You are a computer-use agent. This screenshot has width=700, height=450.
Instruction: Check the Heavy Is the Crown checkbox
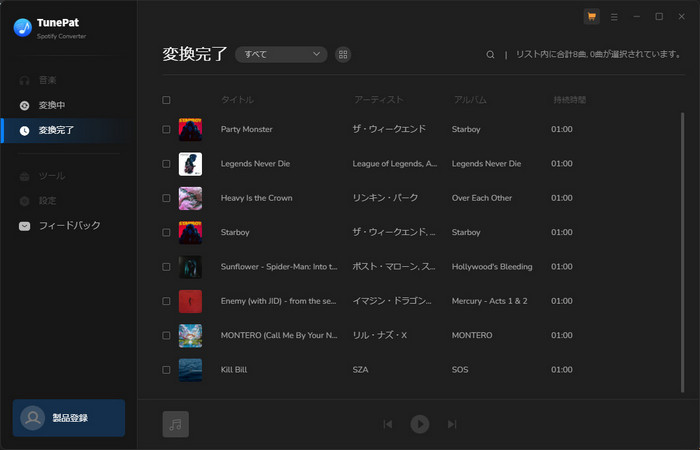pos(166,198)
